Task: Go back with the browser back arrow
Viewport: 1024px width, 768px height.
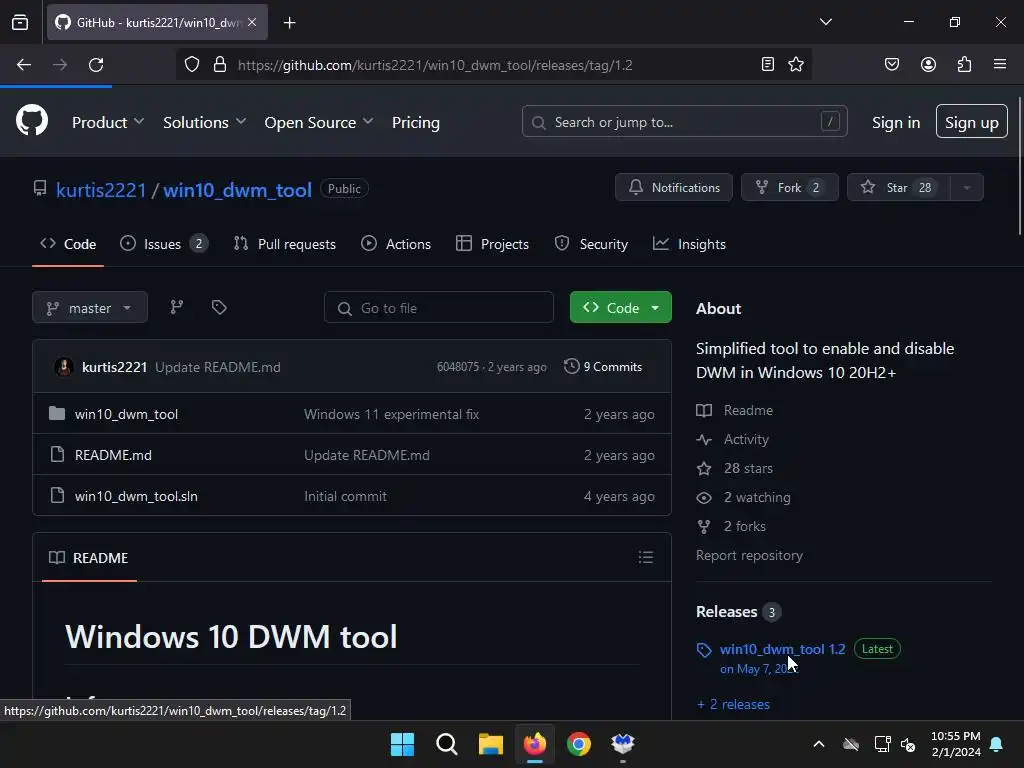Action: (x=24, y=65)
